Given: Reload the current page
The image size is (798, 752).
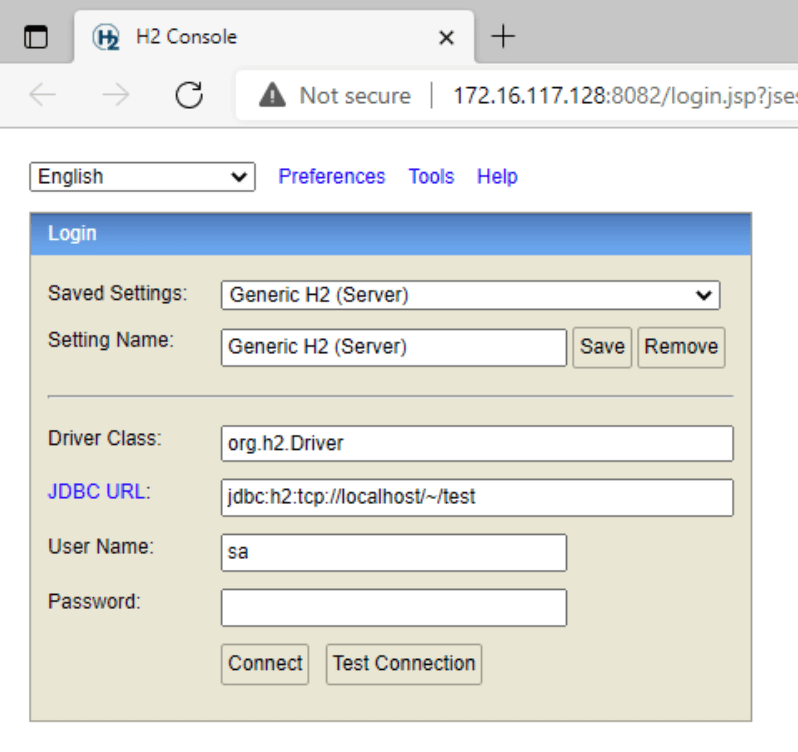Looking at the screenshot, I should coord(189,95).
